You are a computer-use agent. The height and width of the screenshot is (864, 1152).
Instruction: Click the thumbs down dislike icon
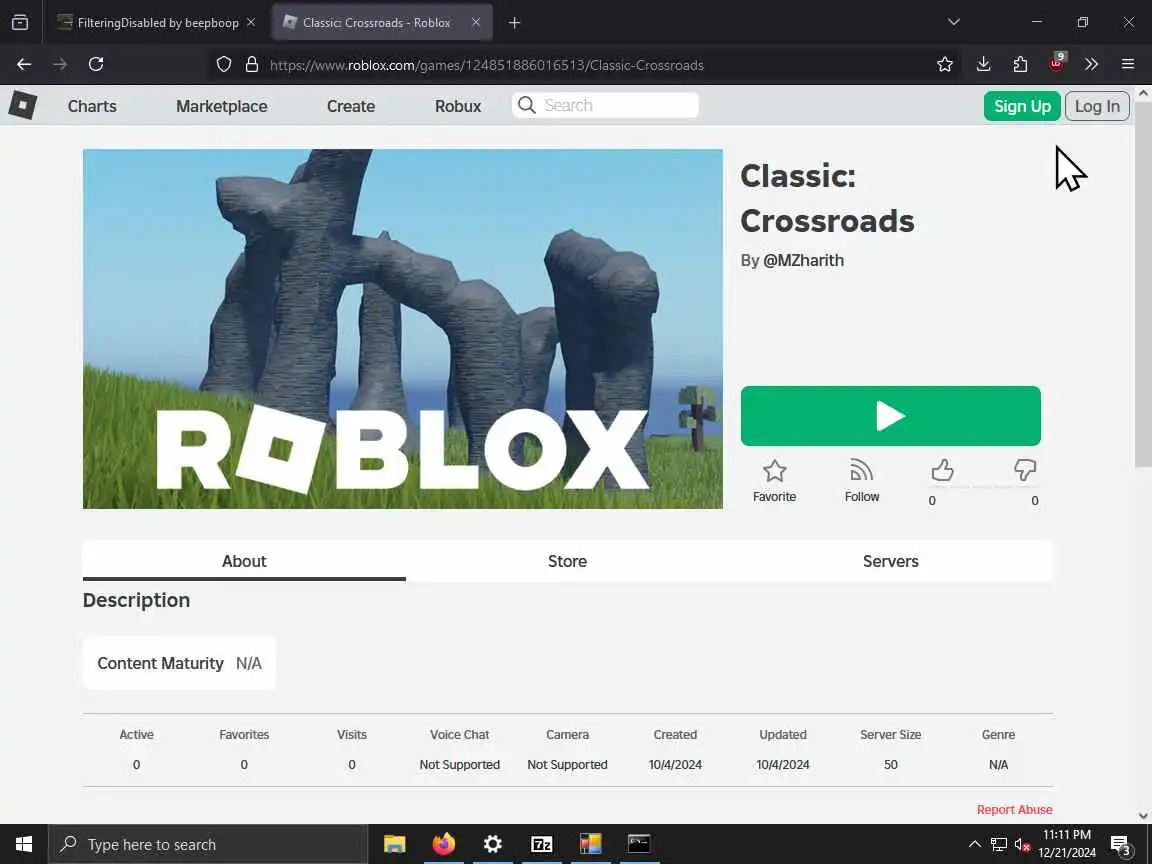pos(1024,470)
